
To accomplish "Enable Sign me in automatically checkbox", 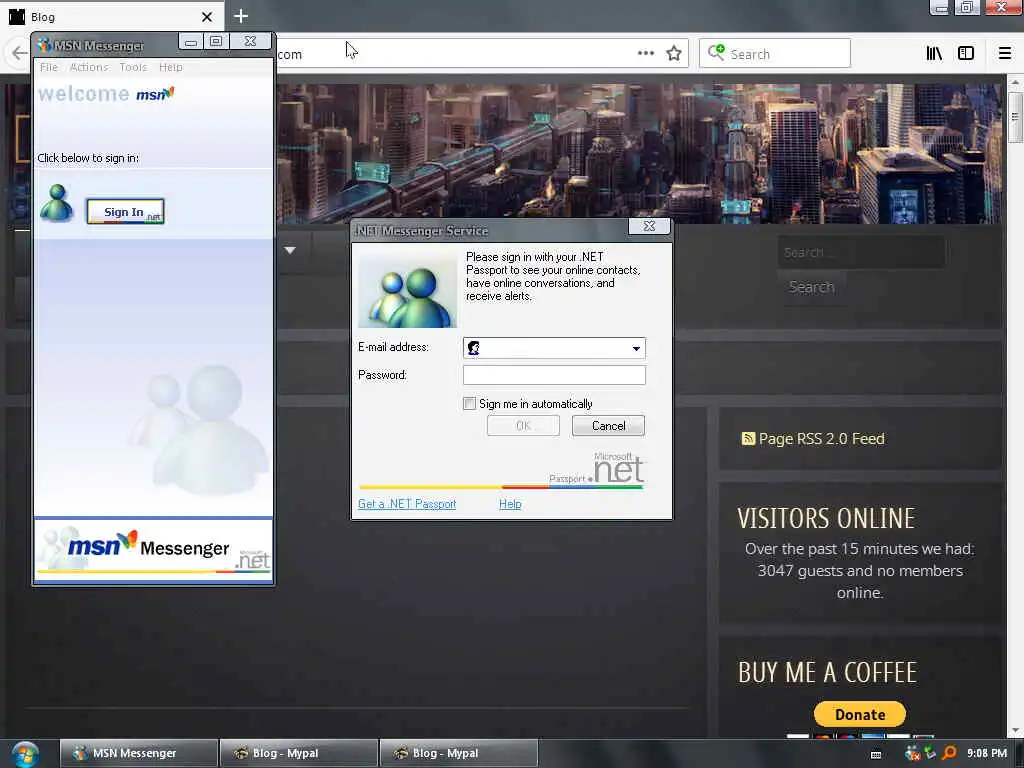I will click(469, 404).
